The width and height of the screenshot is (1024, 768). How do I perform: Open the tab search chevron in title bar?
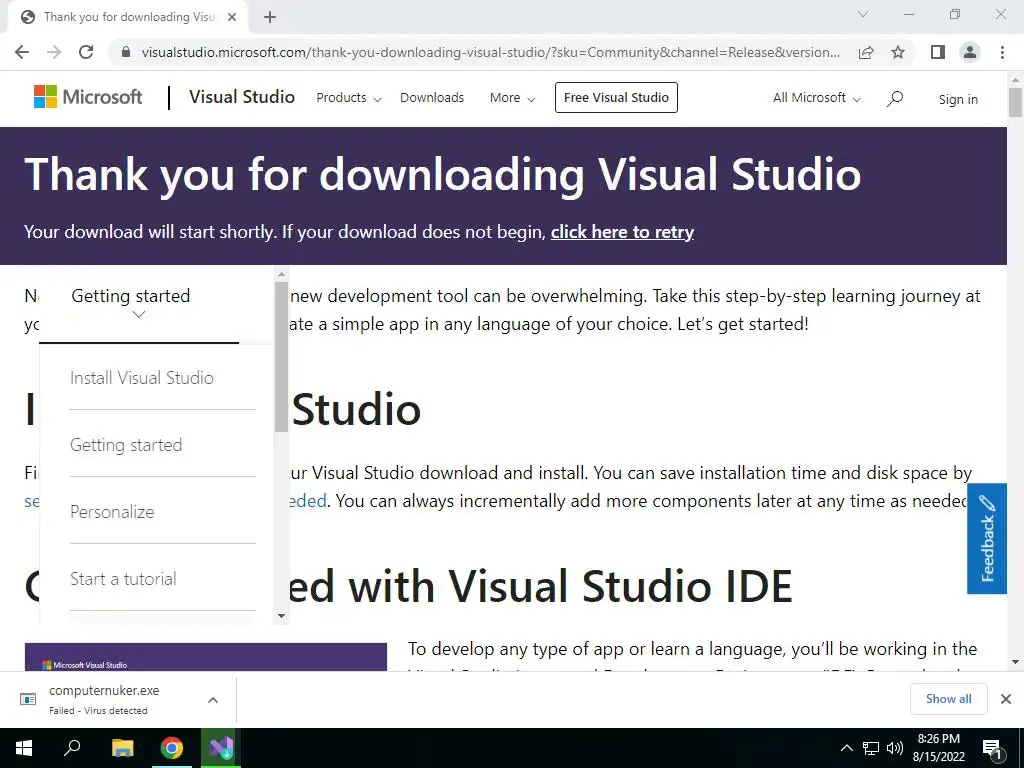coord(863,14)
